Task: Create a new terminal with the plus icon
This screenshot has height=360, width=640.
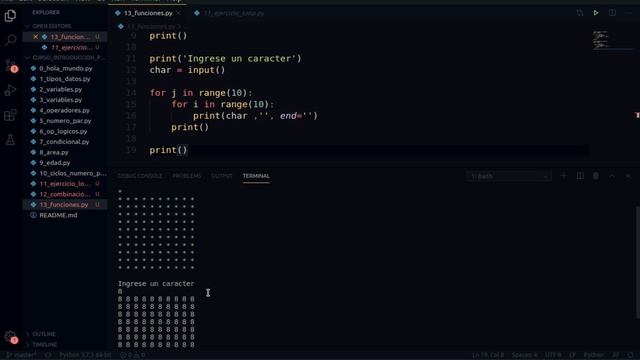Action: click(564, 176)
